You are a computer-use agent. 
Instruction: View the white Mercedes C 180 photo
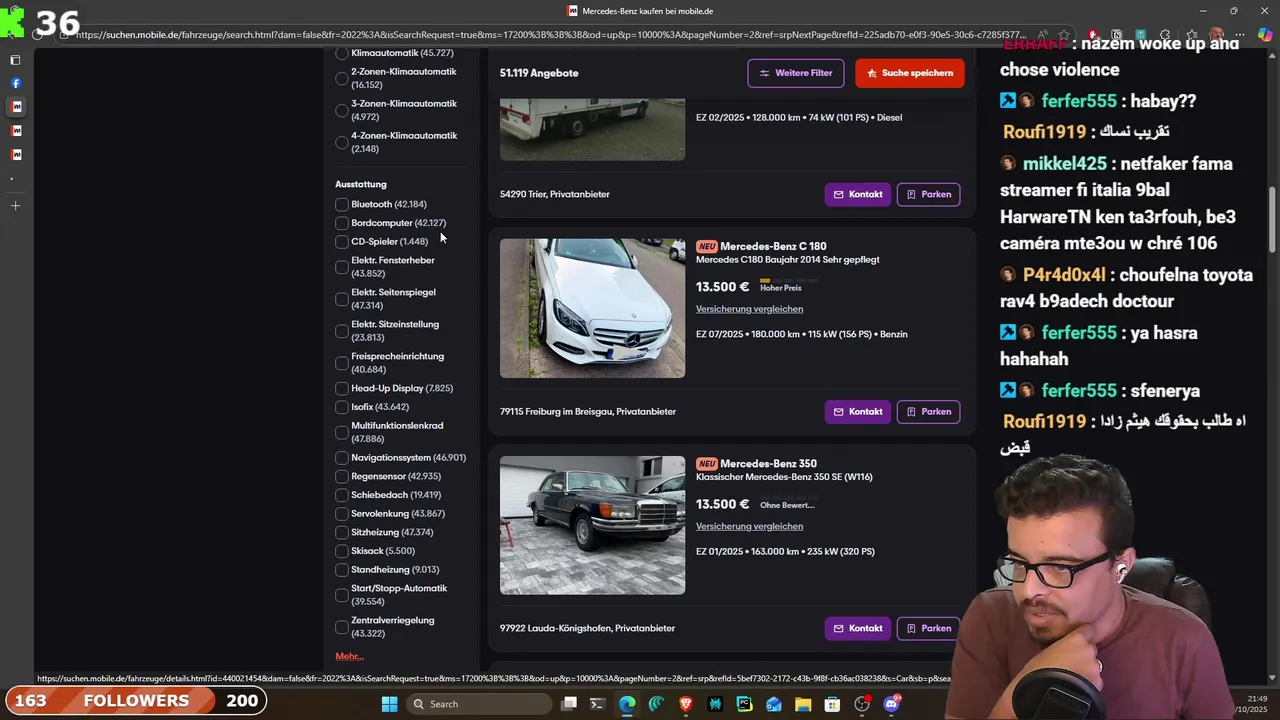click(x=592, y=308)
